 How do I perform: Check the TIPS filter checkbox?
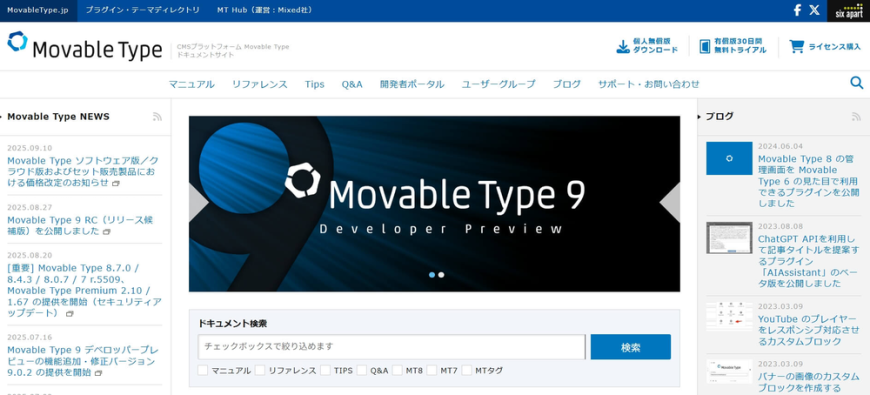(x=325, y=370)
